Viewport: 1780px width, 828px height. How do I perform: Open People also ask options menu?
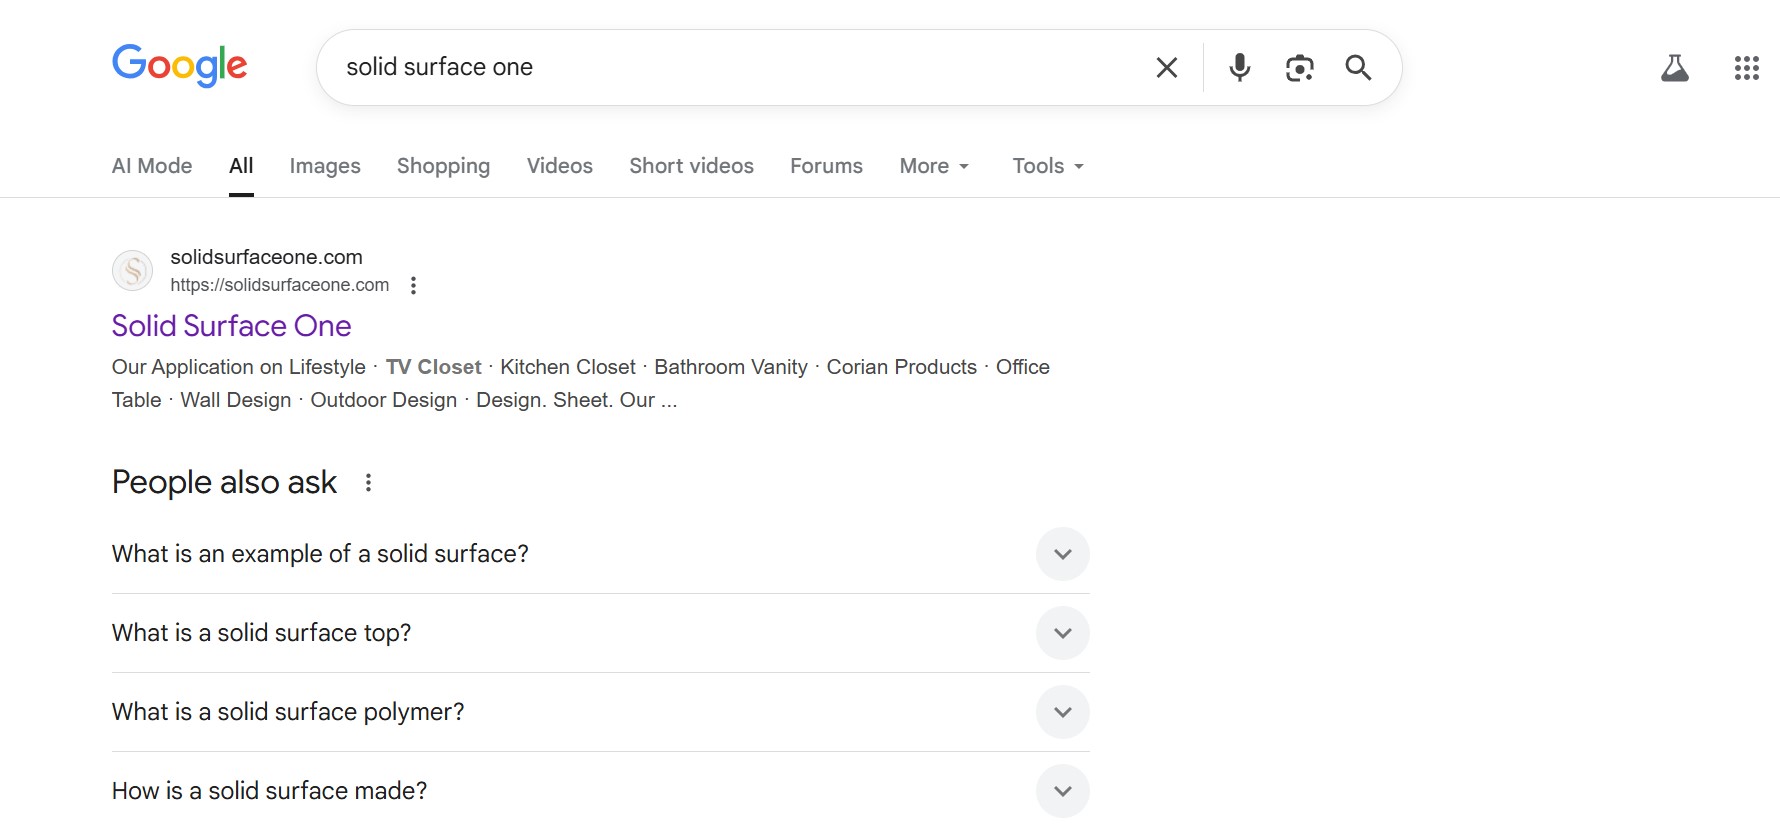[x=368, y=483]
